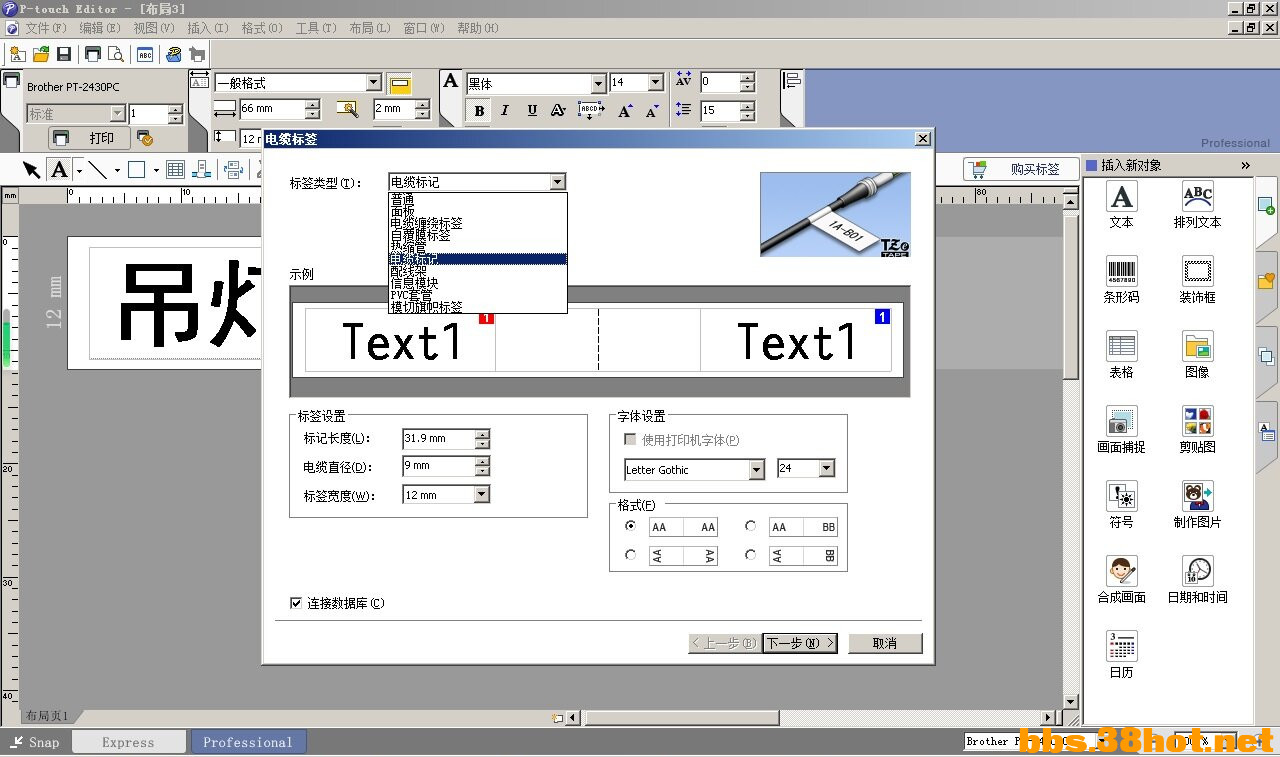This screenshot has height=757, width=1280.
Task: Toggle Bold text formatting
Action: coord(479,110)
